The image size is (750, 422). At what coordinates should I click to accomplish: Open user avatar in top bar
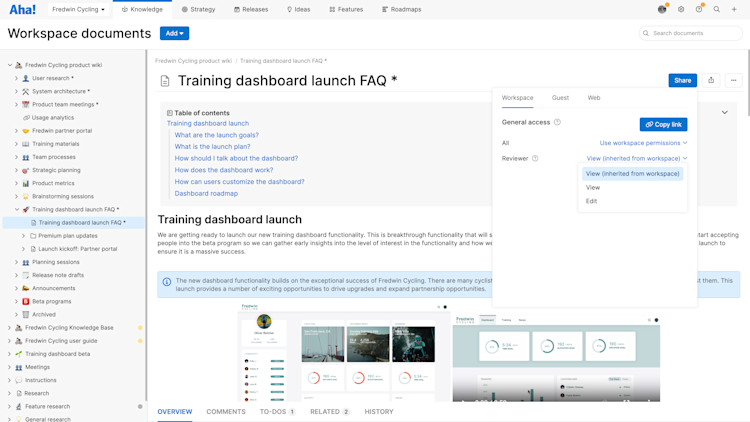[x=662, y=9]
